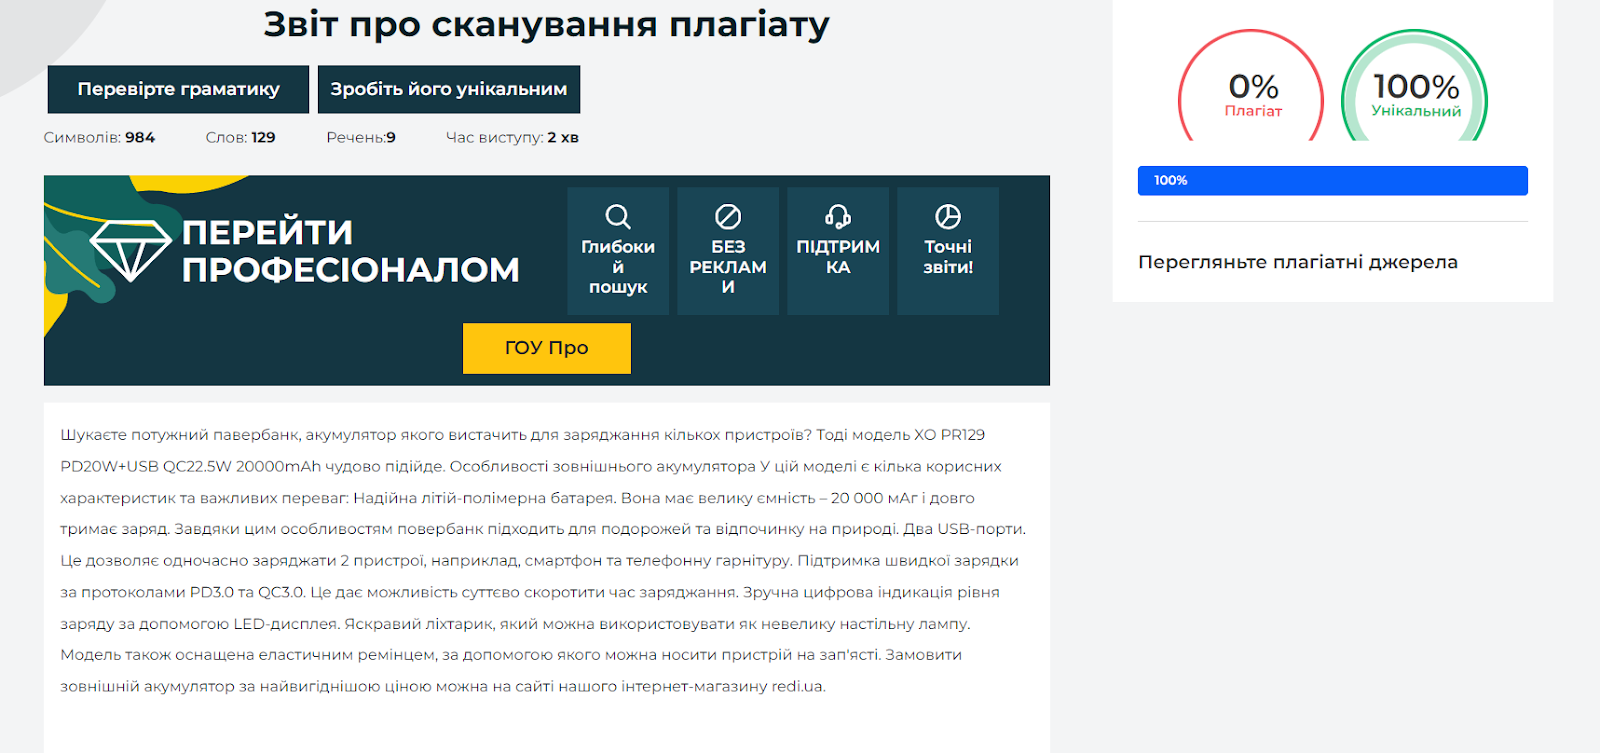Screen dimensions: 1600x753
Task: Click the ПЕРЕЙТИ ПРОФЕСІОНАЛОМ banner heading
Action: point(351,251)
